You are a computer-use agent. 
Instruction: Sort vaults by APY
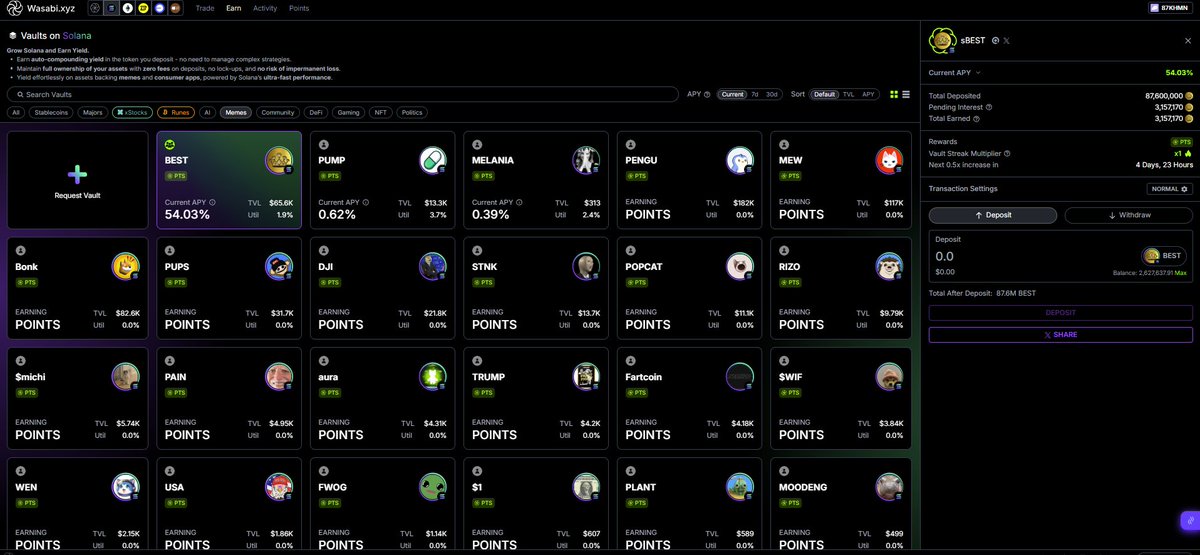coord(868,94)
